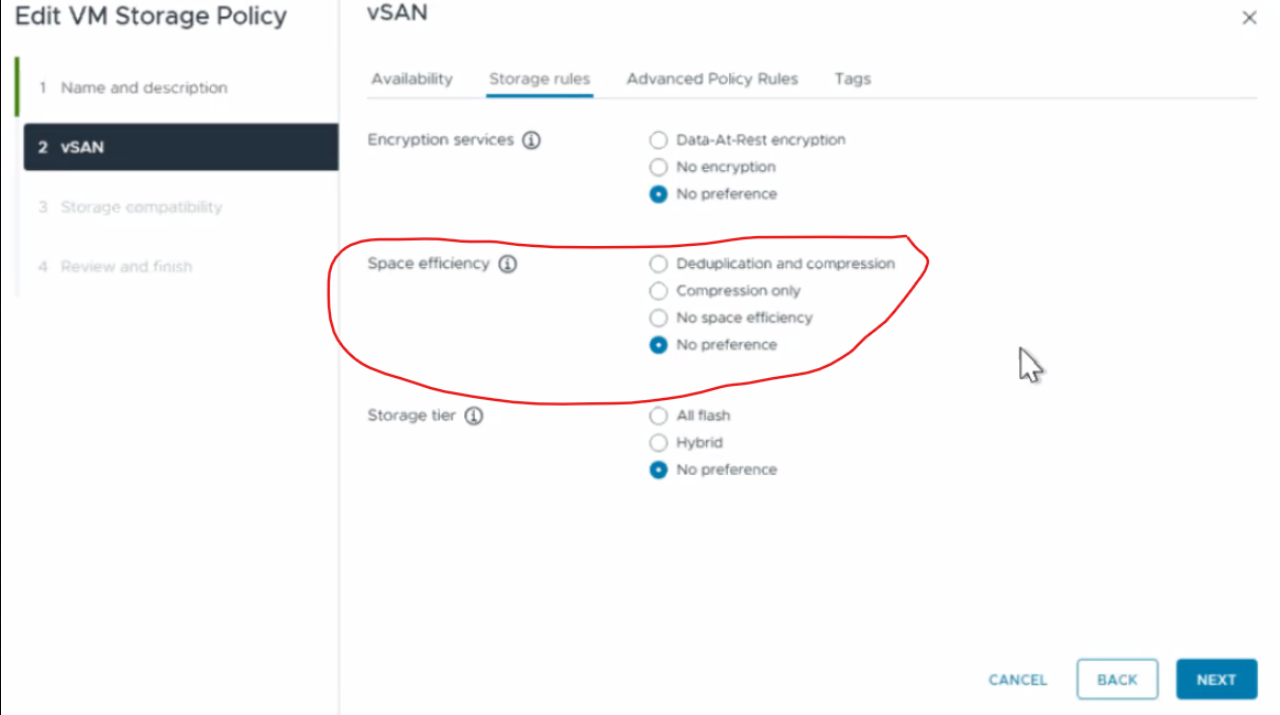Screen dimensions: 1280x715
Task: Go to Name and description step
Action: pos(144,88)
